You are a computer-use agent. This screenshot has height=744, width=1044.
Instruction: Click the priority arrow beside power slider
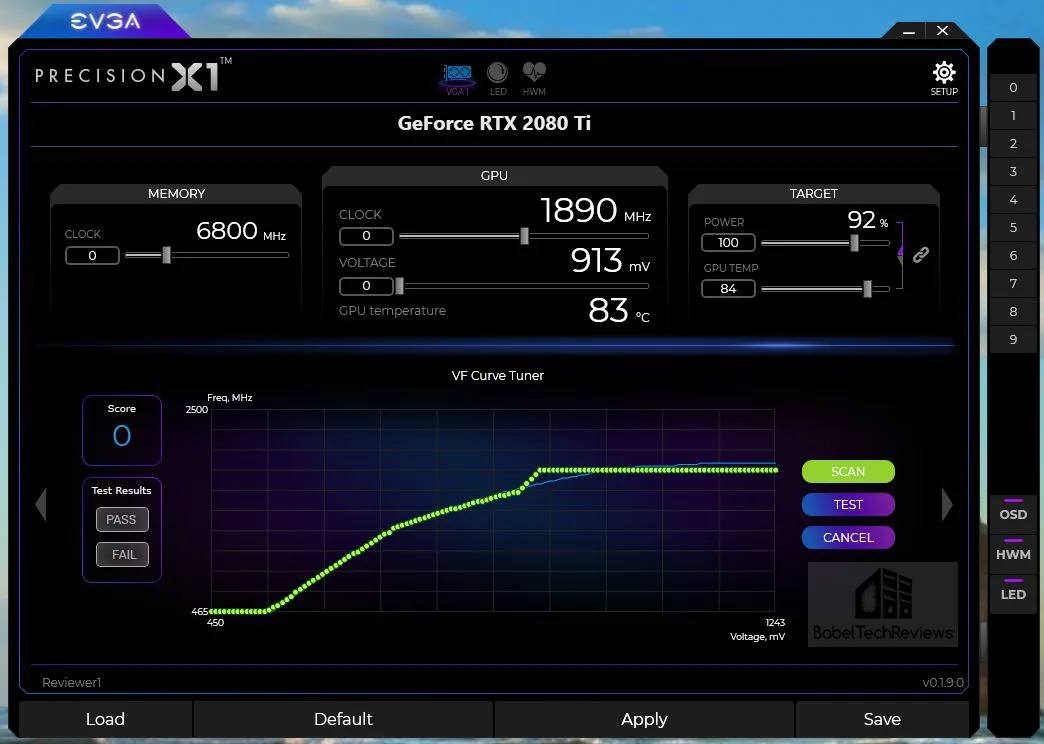pos(900,251)
